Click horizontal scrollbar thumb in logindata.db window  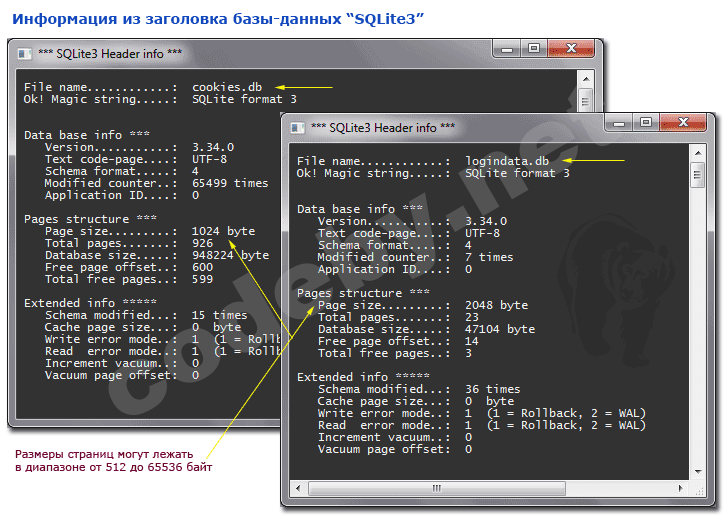437,488
